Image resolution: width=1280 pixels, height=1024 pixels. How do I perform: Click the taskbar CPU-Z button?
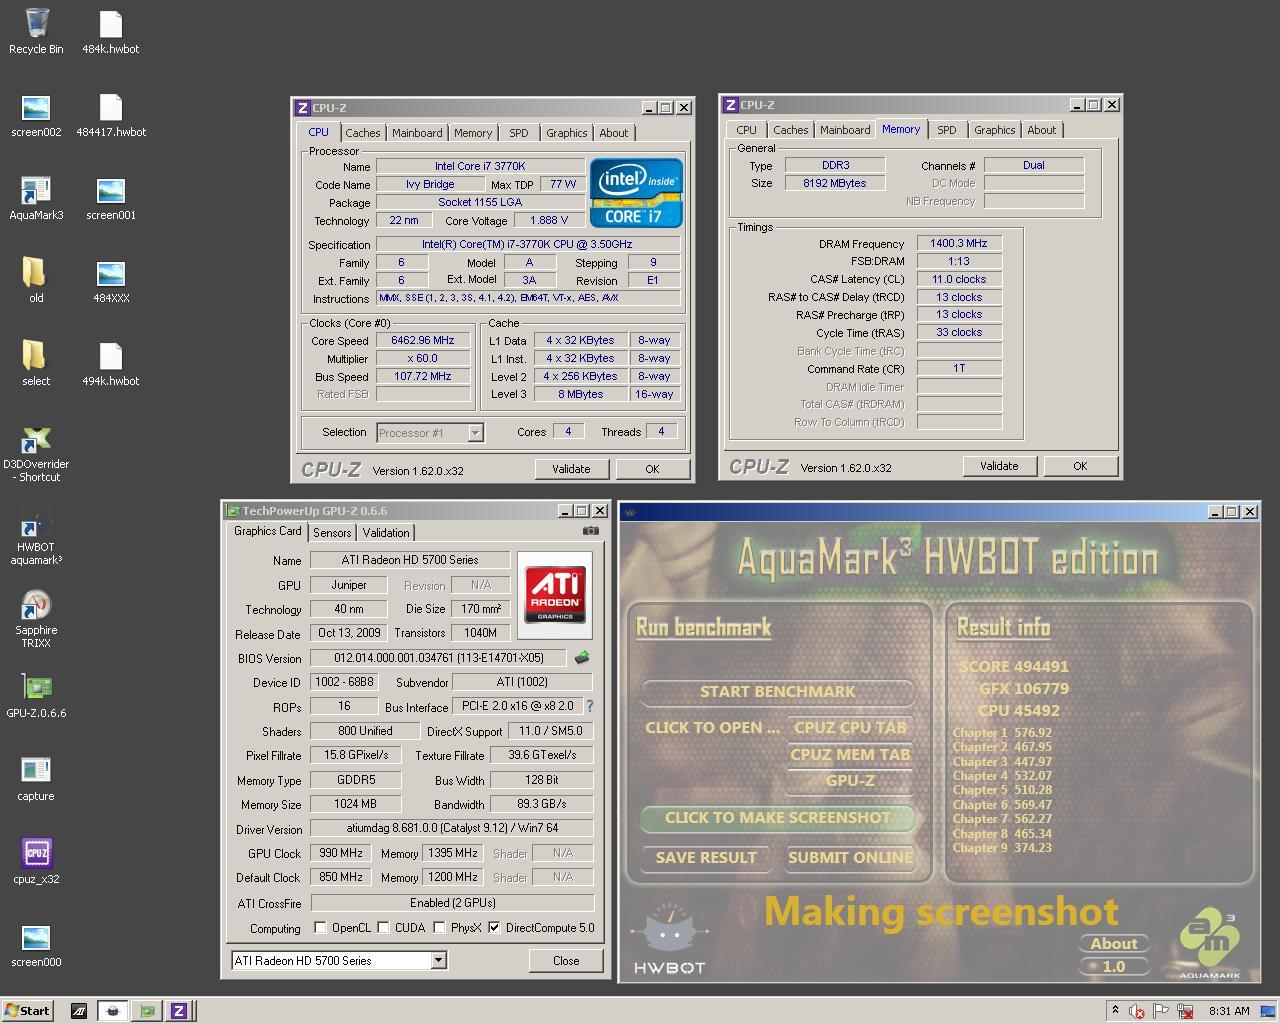pos(180,1011)
